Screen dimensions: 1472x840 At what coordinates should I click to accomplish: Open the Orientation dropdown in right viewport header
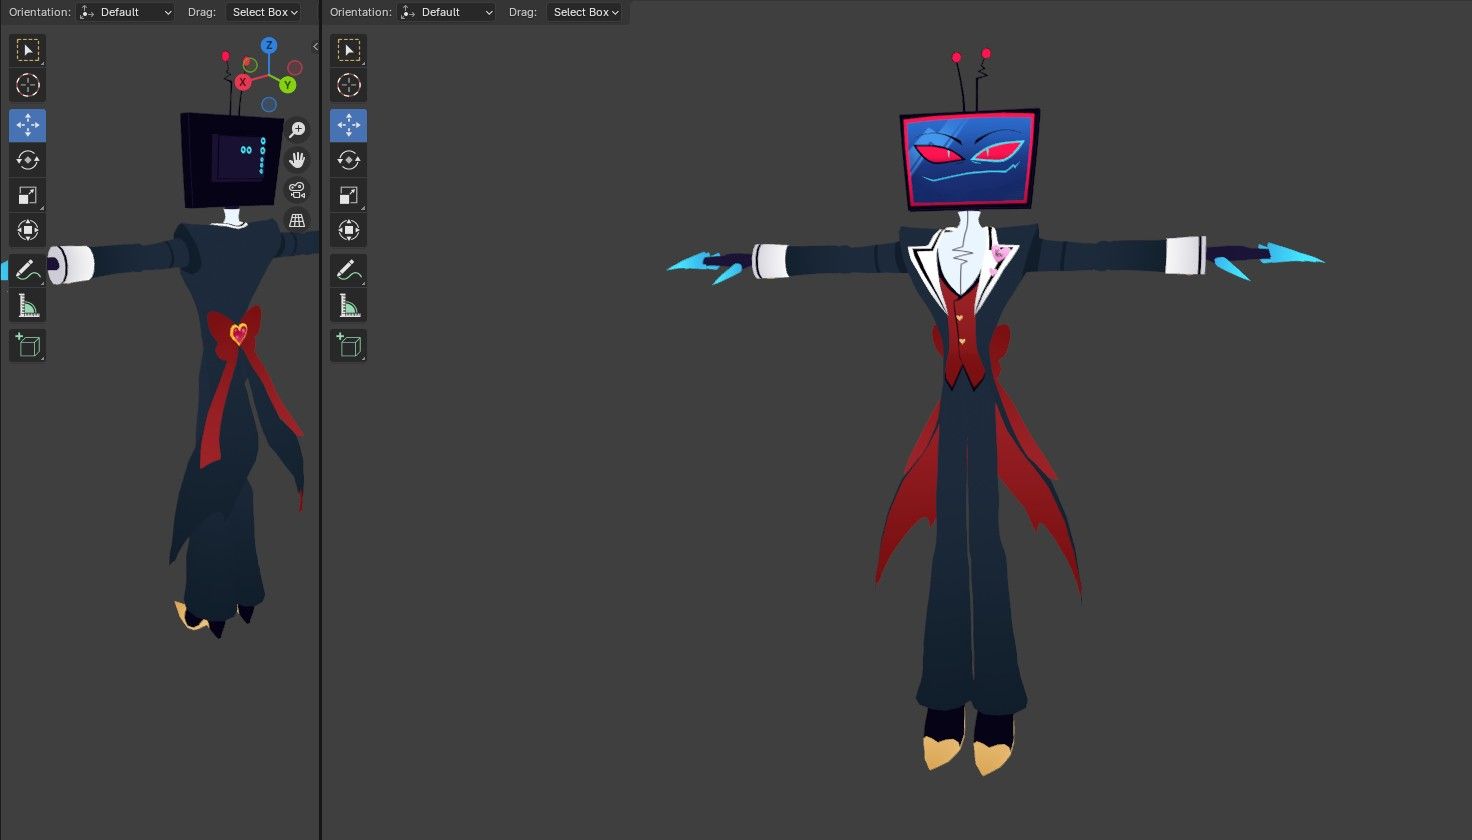coord(447,12)
